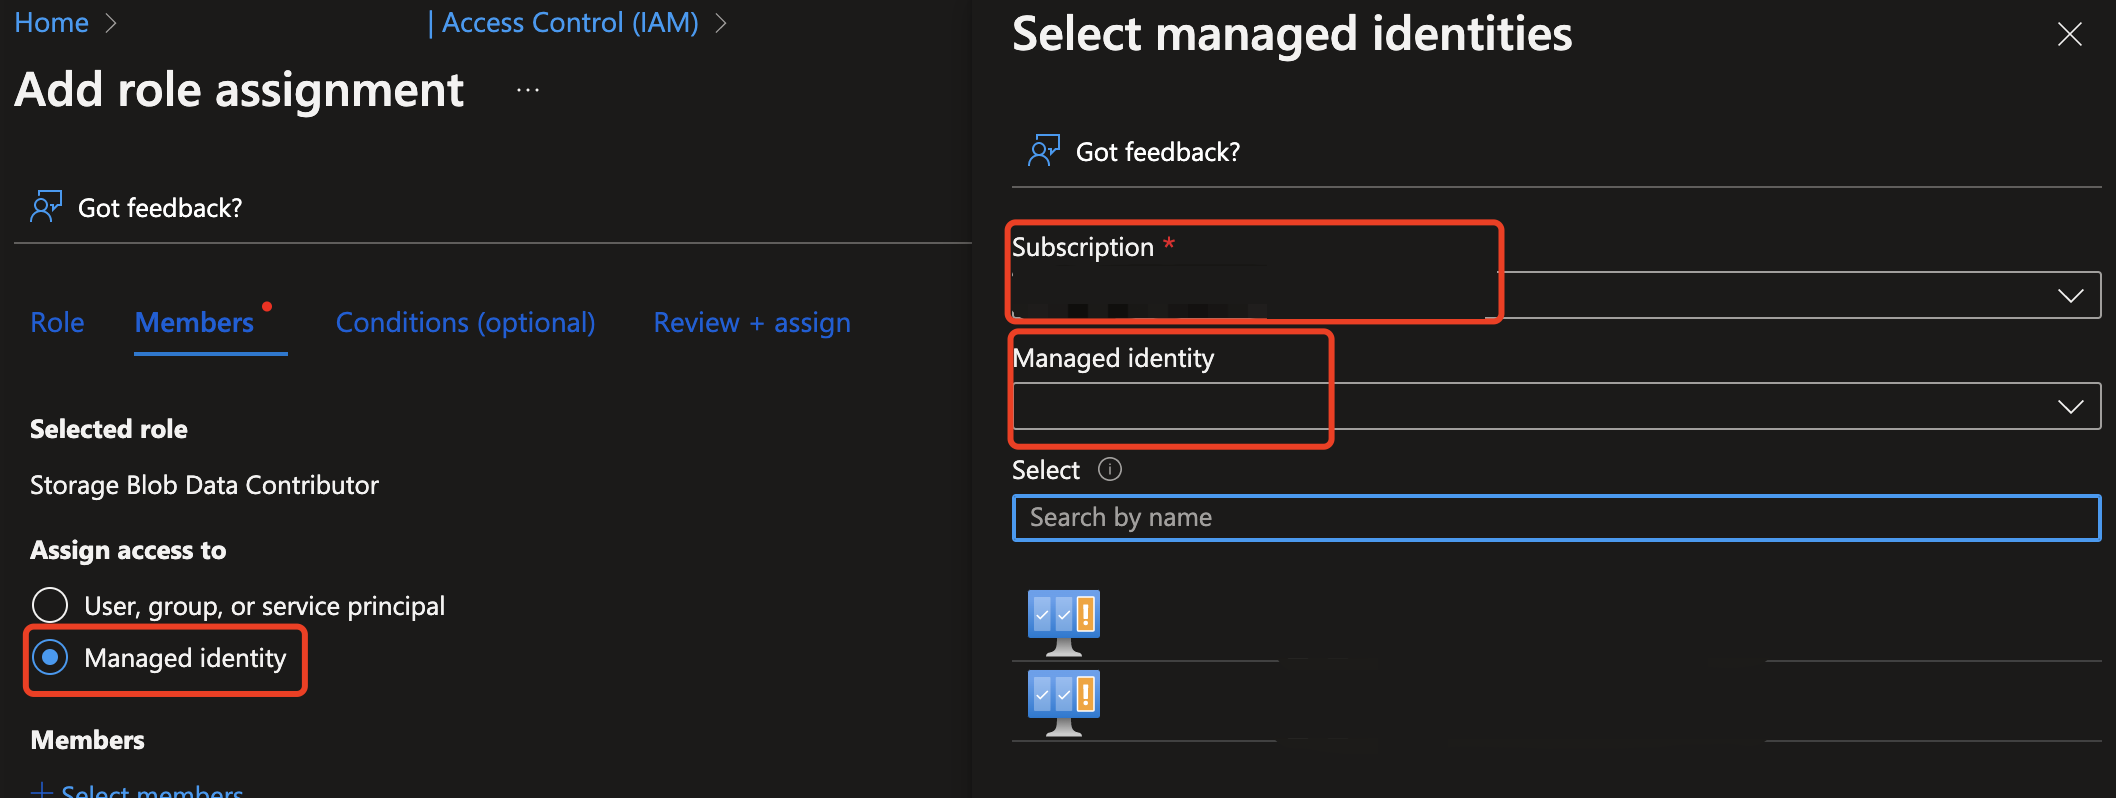Click the info icon next to Select
Image resolution: width=2116 pixels, height=798 pixels.
click(x=1109, y=469)
